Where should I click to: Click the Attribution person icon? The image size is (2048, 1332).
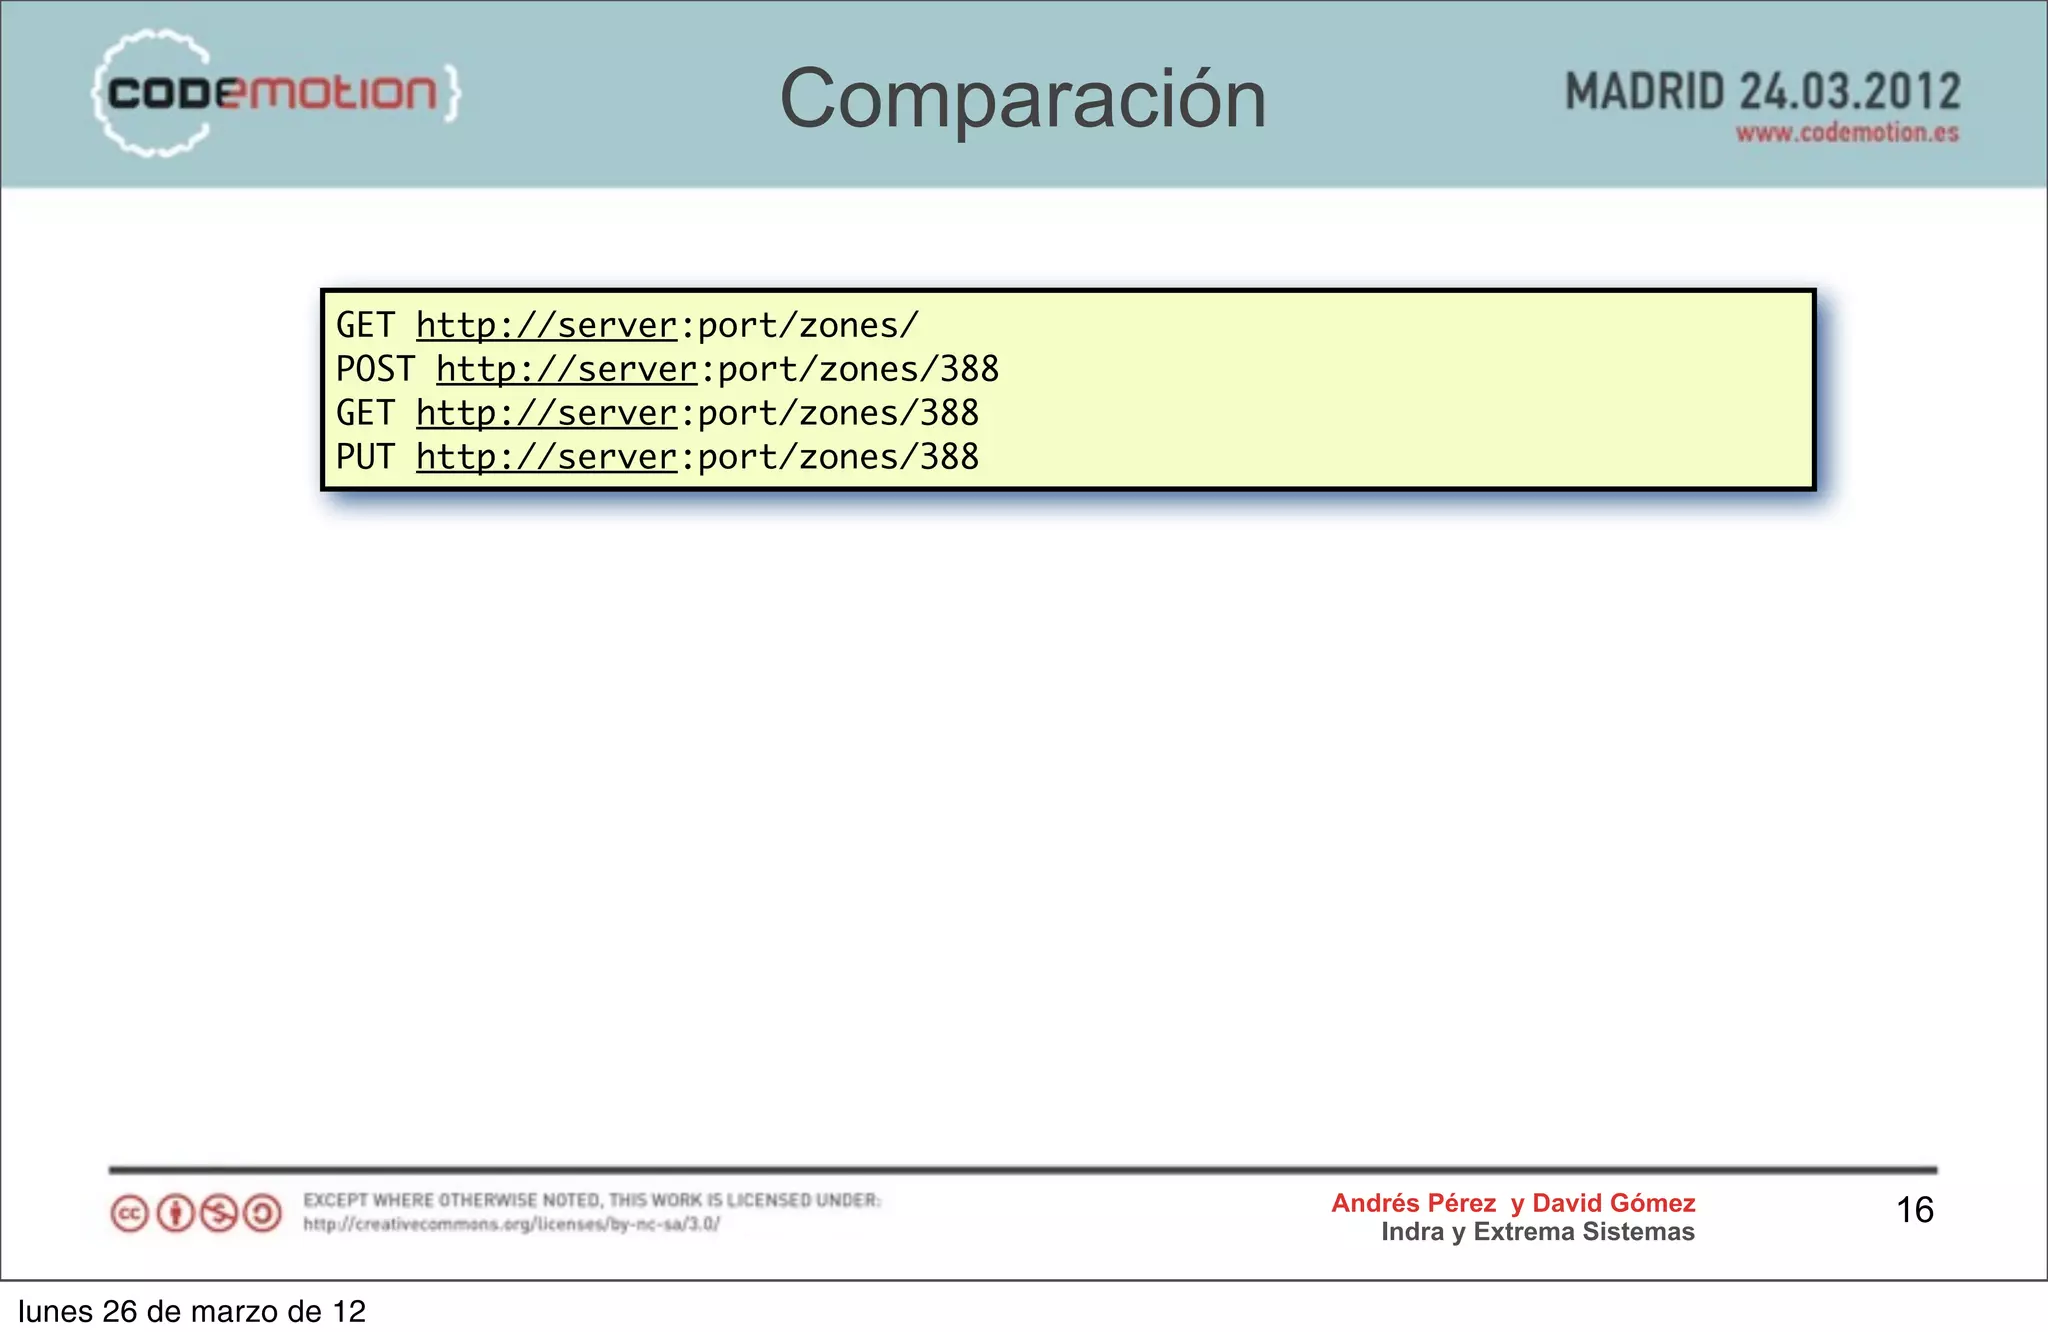click(176, 1214)
